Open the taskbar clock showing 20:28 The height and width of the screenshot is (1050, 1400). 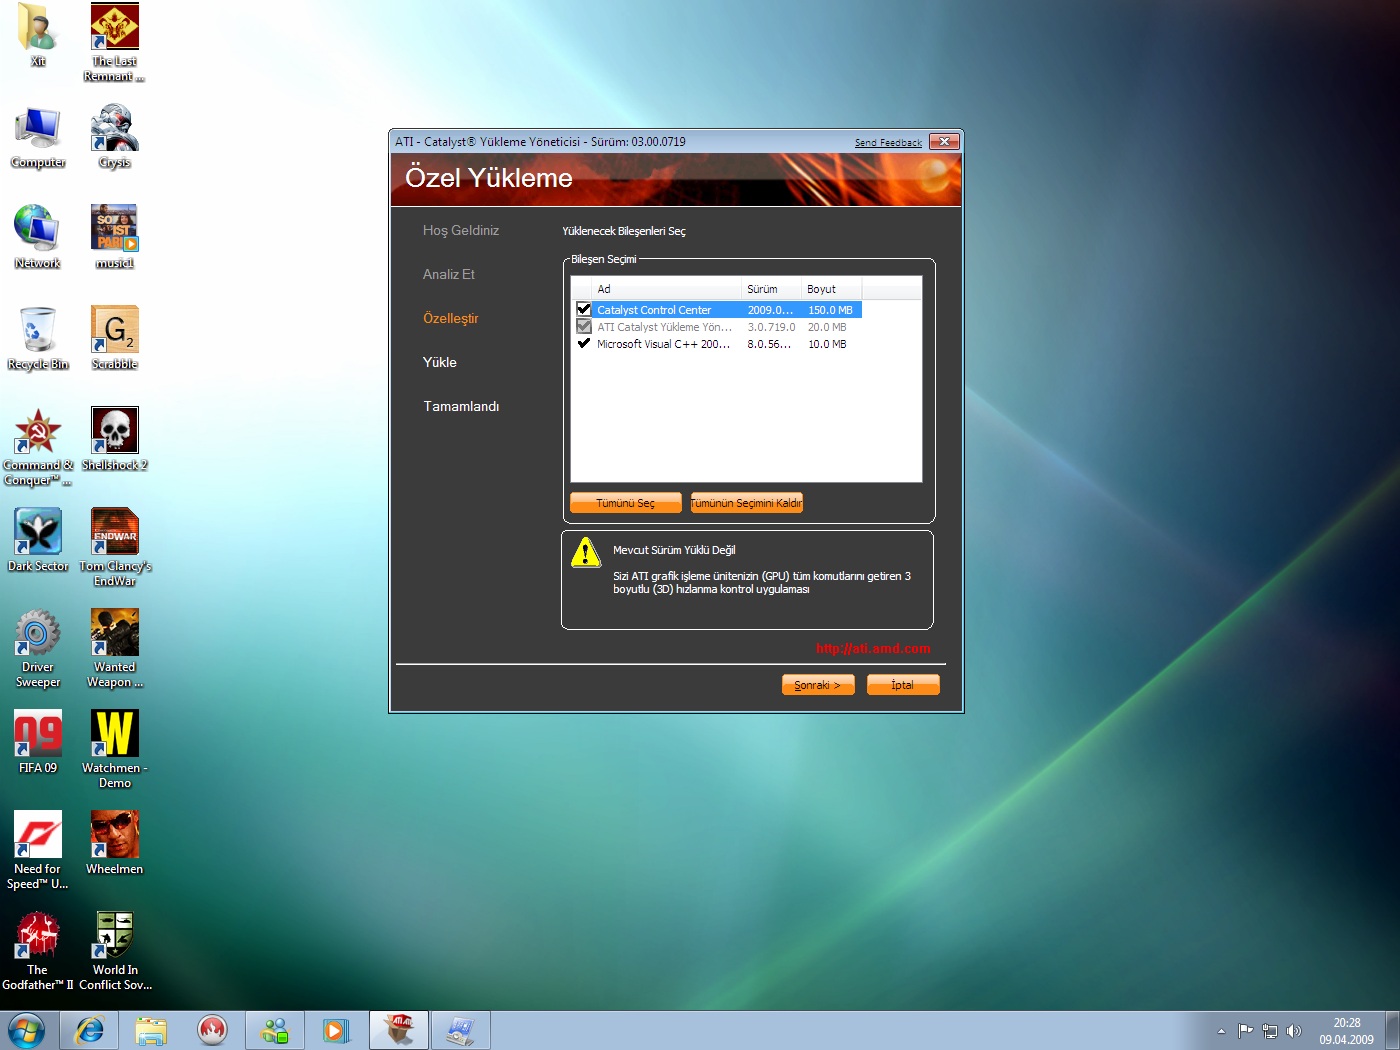click(x=1346, y=1031)
